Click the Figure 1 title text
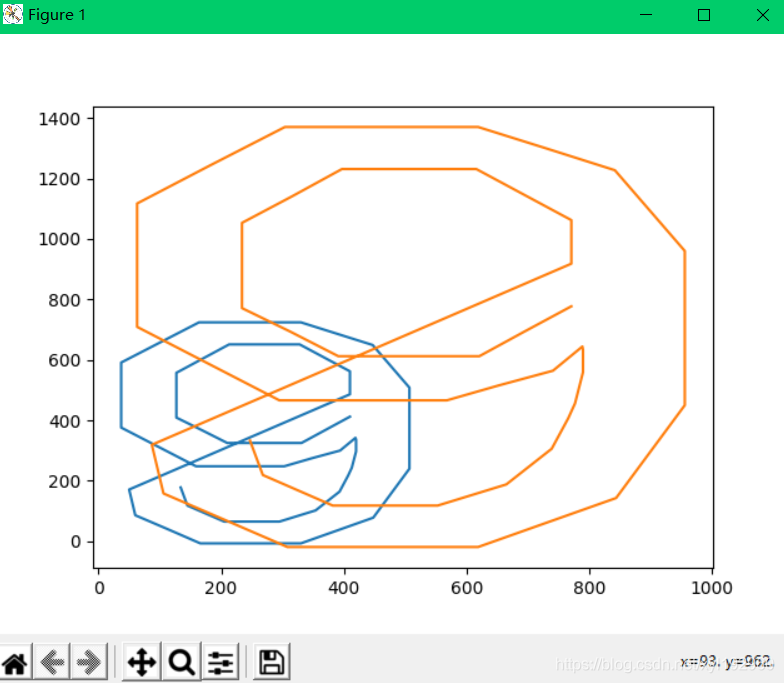784x683 pixels. 57,15
